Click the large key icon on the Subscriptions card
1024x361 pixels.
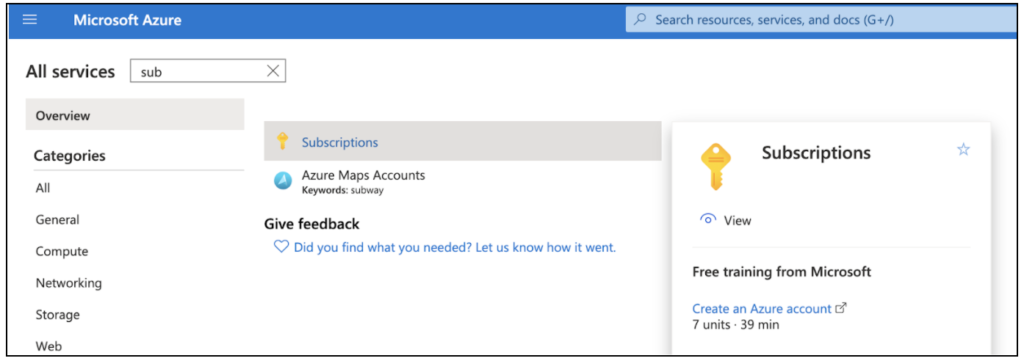click(716, 166)
